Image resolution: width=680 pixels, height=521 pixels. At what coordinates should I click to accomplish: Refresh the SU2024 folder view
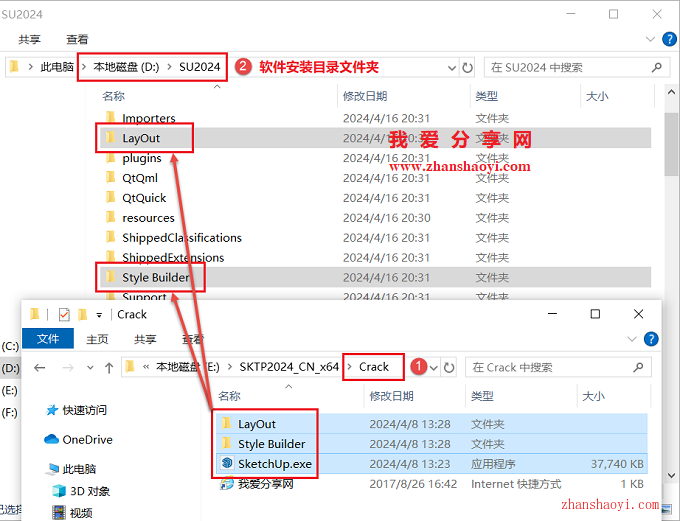(x=467, y=68)
